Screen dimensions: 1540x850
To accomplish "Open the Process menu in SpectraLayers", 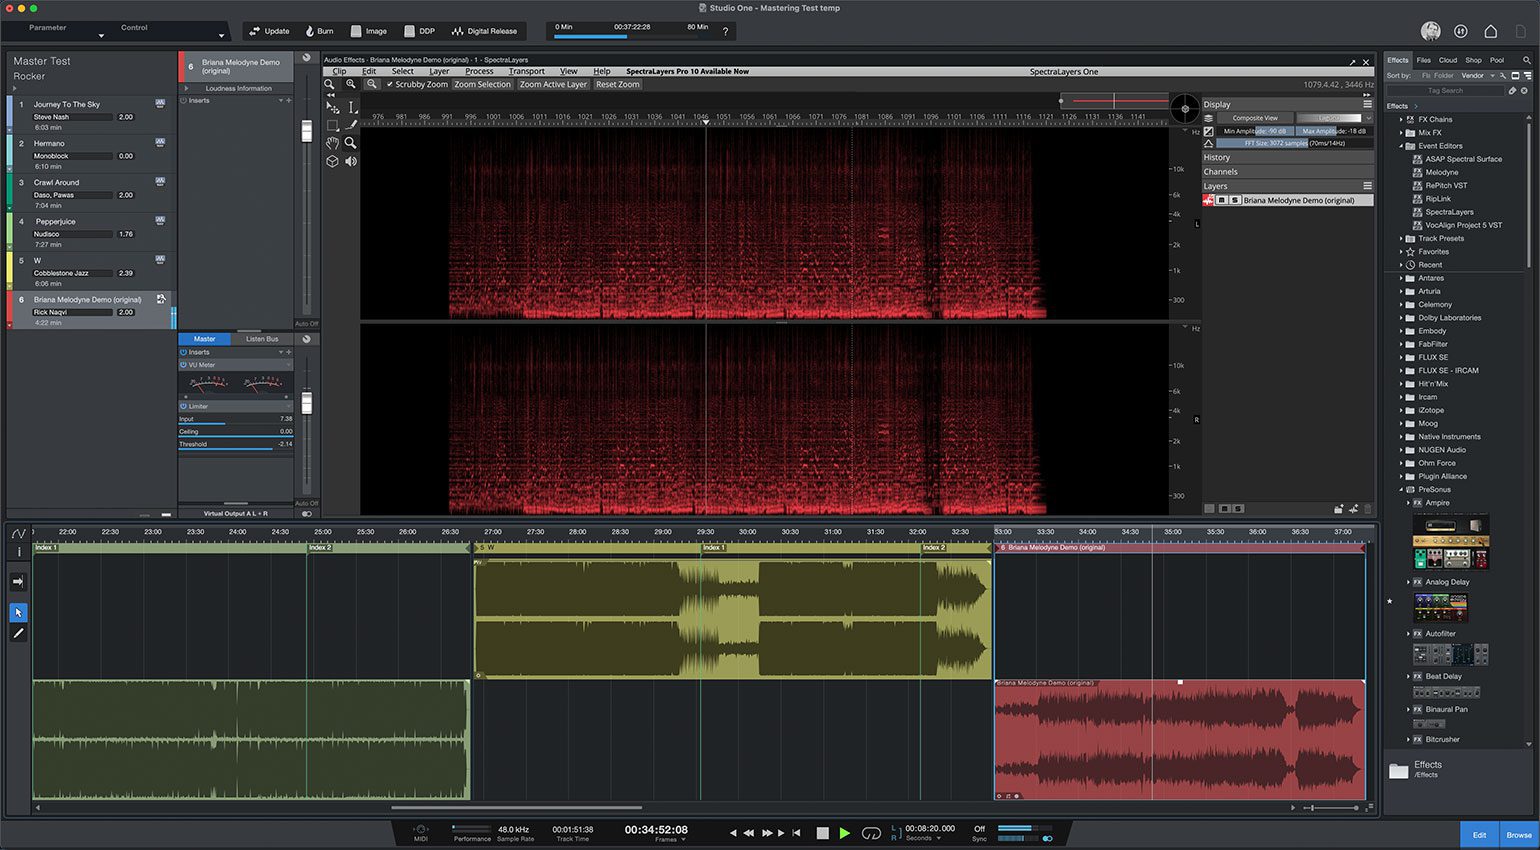I will pos(479,71).
